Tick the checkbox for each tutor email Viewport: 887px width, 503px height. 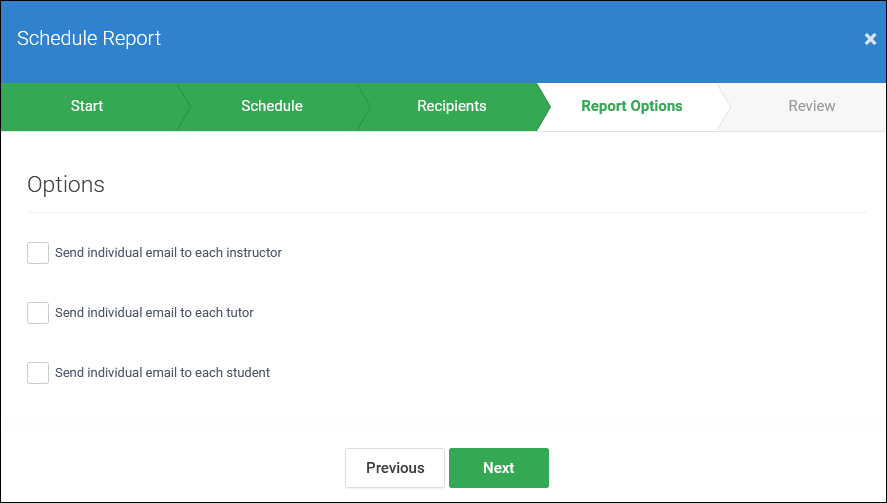coord(38,313)
